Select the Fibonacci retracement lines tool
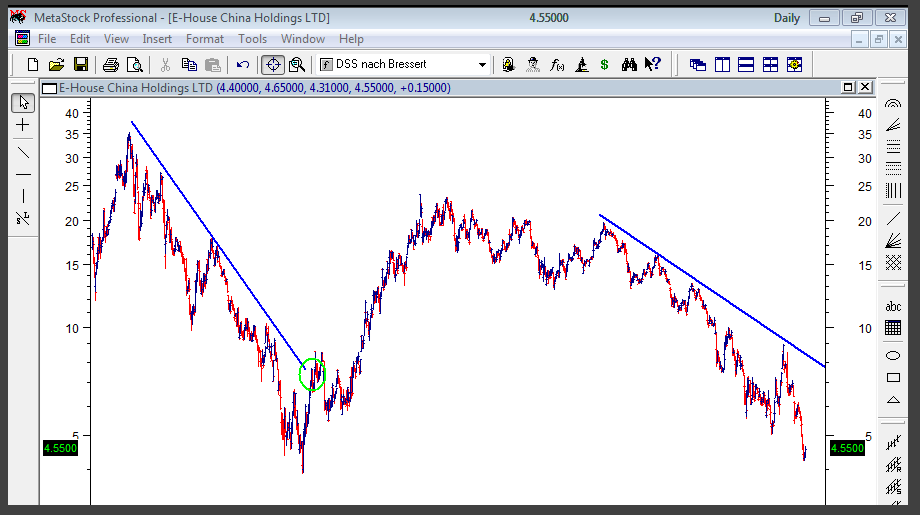This screenshot has width=920, height=515. point(893,147)
